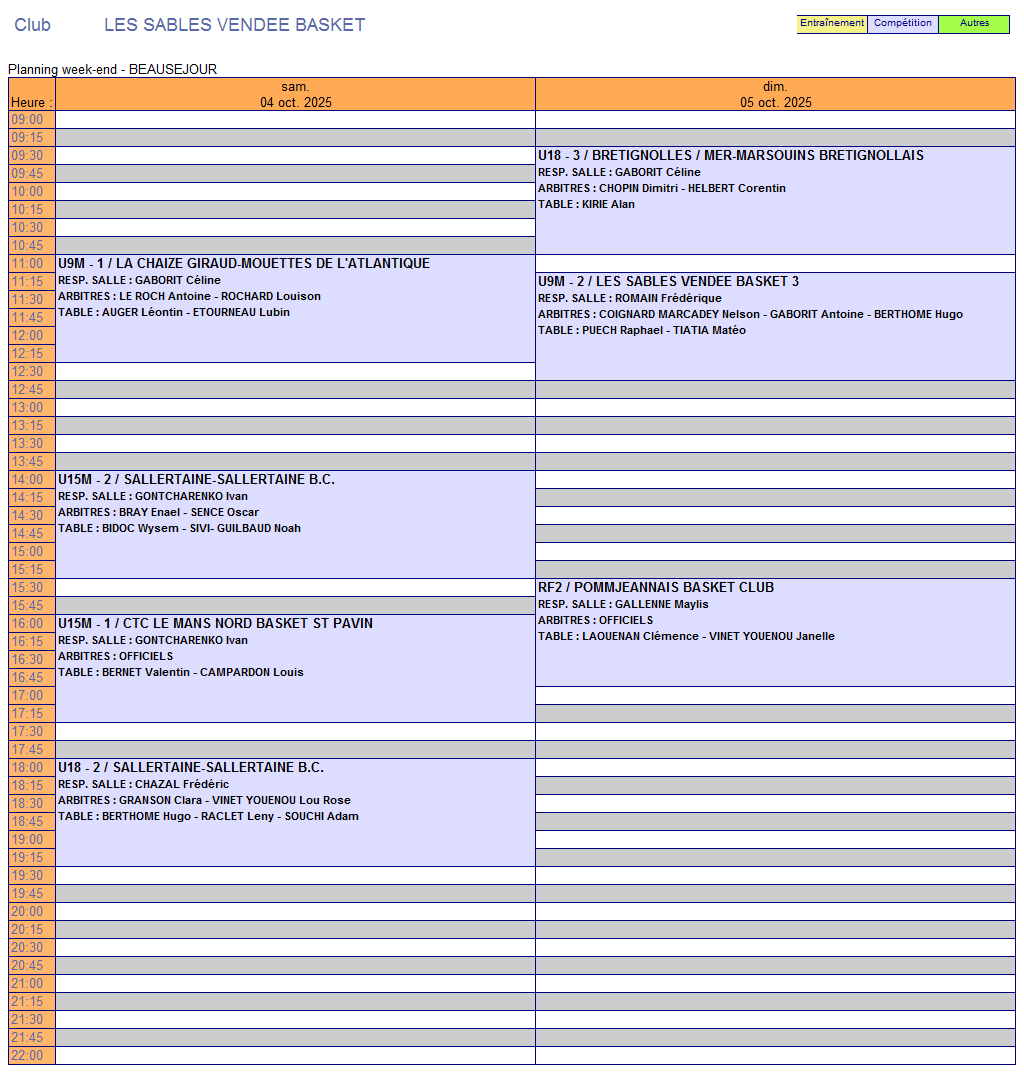Click the 13:00 time label
This screenshot has width=1024, height=1073.
pyautogui.click(x=27, y=408)
